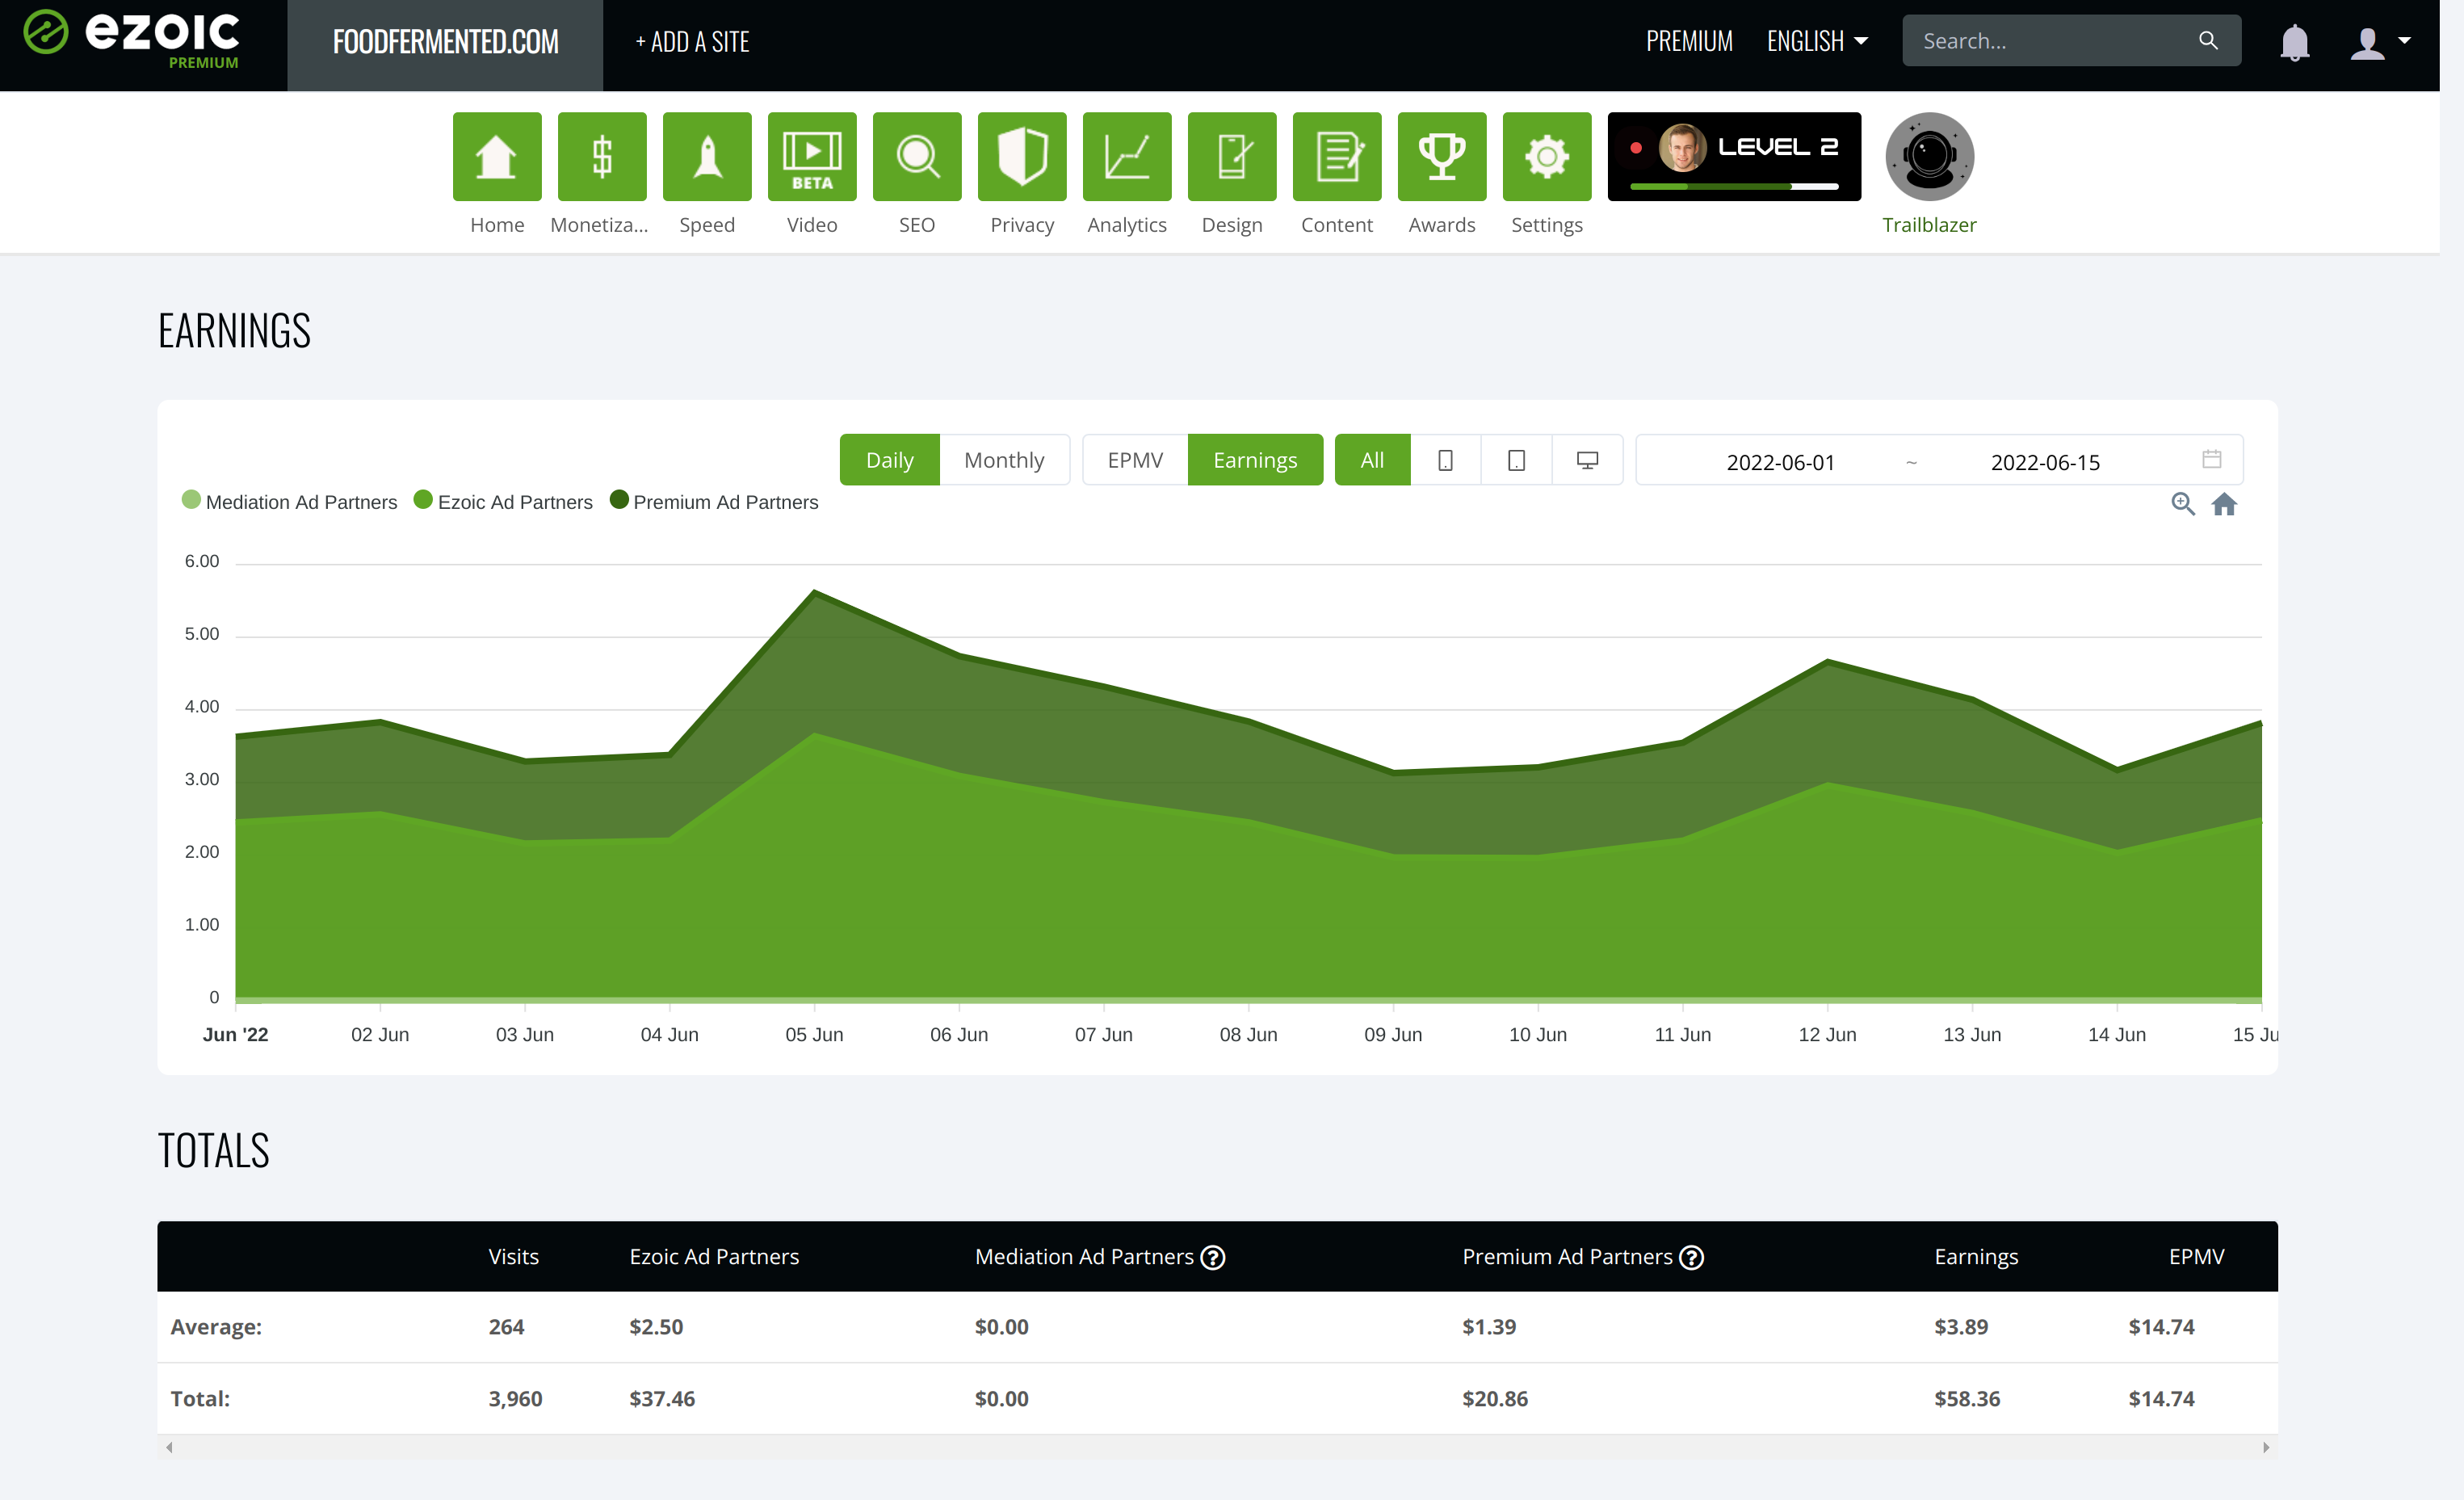Click the Trailblazer astronaut badge
Image resolution: width=2464 pixels, height=1500 pixels.
pos(1929,156)
